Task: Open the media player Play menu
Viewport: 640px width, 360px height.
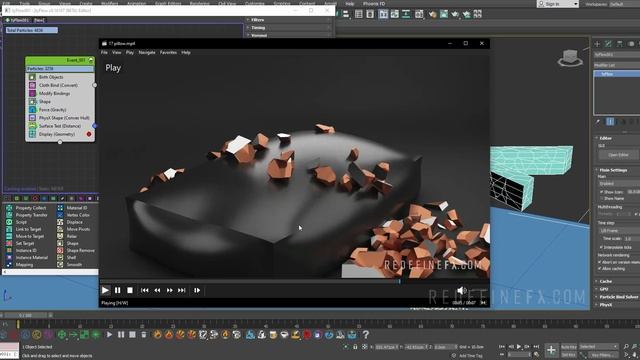Action: (130, 52)
